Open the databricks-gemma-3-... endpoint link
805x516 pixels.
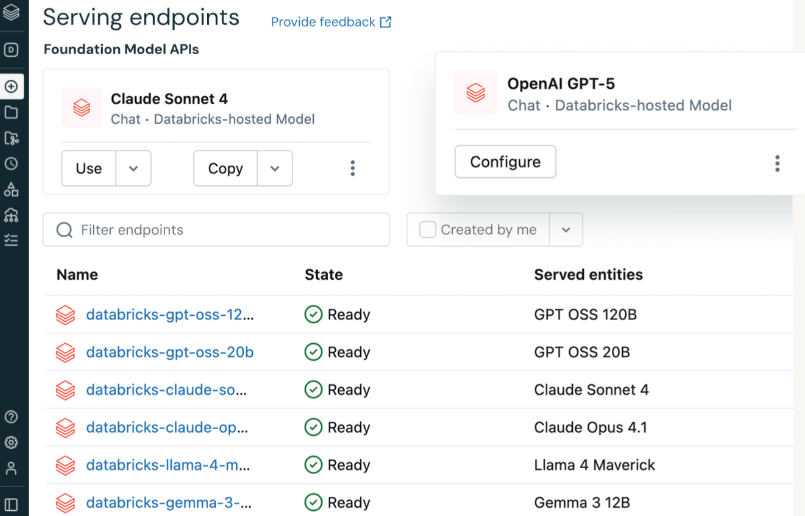[169, 502]
